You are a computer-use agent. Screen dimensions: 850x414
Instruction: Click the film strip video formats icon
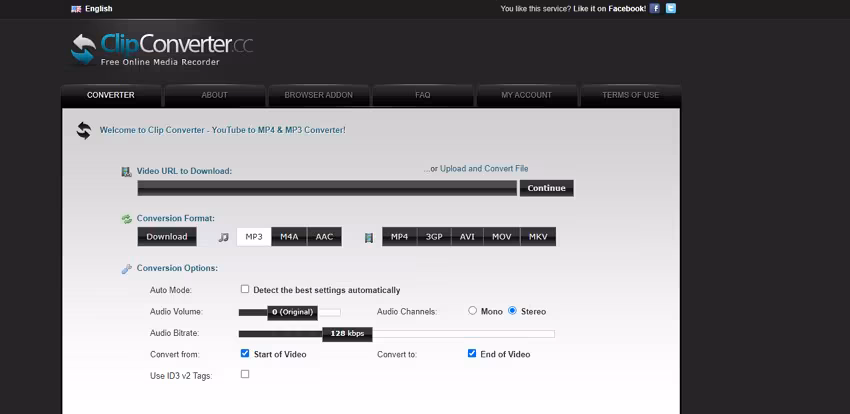coord(369,237)
